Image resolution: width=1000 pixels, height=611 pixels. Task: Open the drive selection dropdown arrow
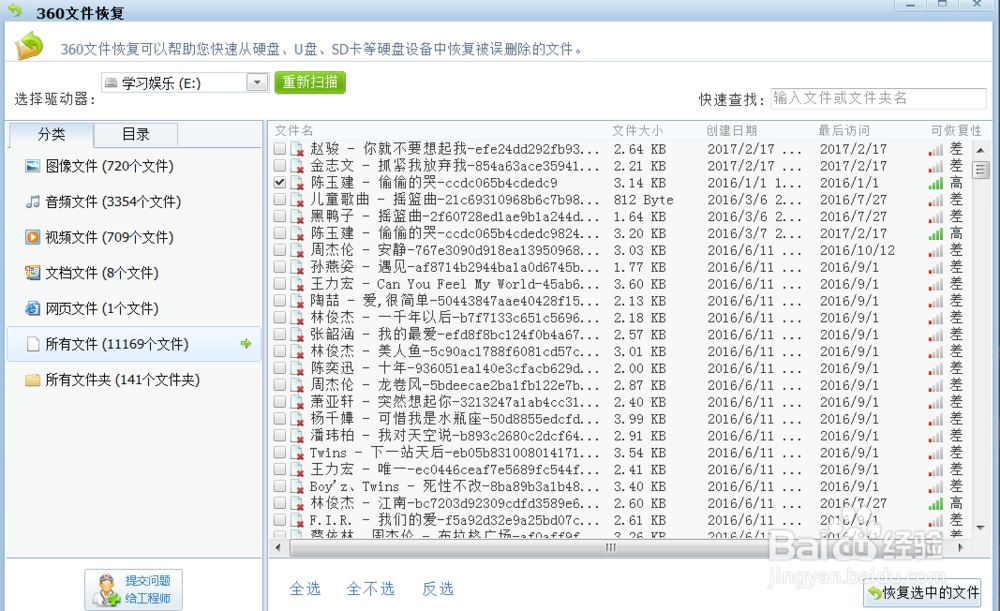click(257, 82)
